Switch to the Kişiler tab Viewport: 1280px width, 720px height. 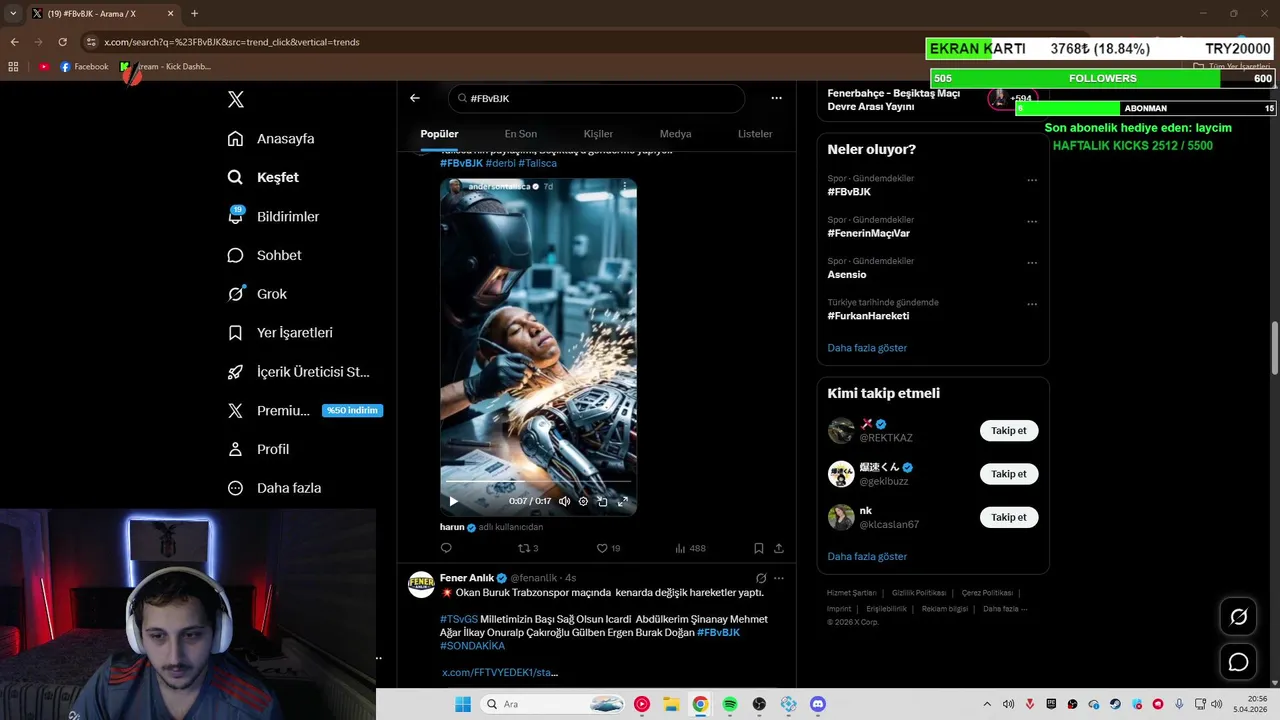point(598,134)
